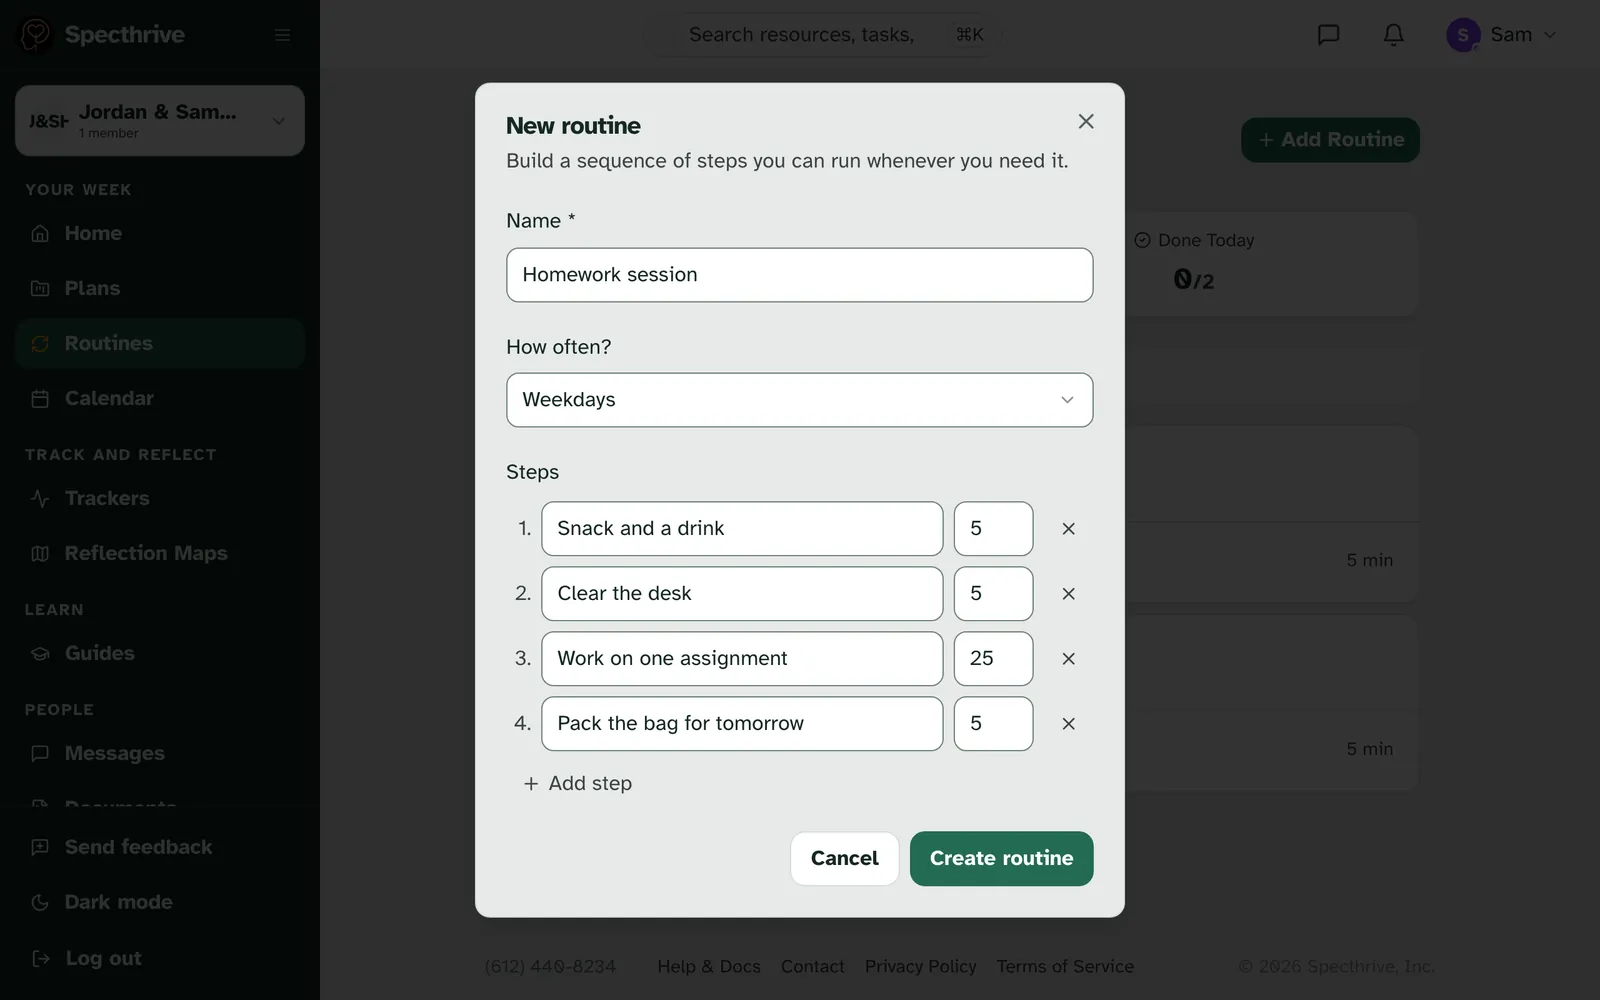Viewport: 1600px width, 1000px height.
Task: Open the Privacy Policy footer link
Action: [x=920, y=966]
